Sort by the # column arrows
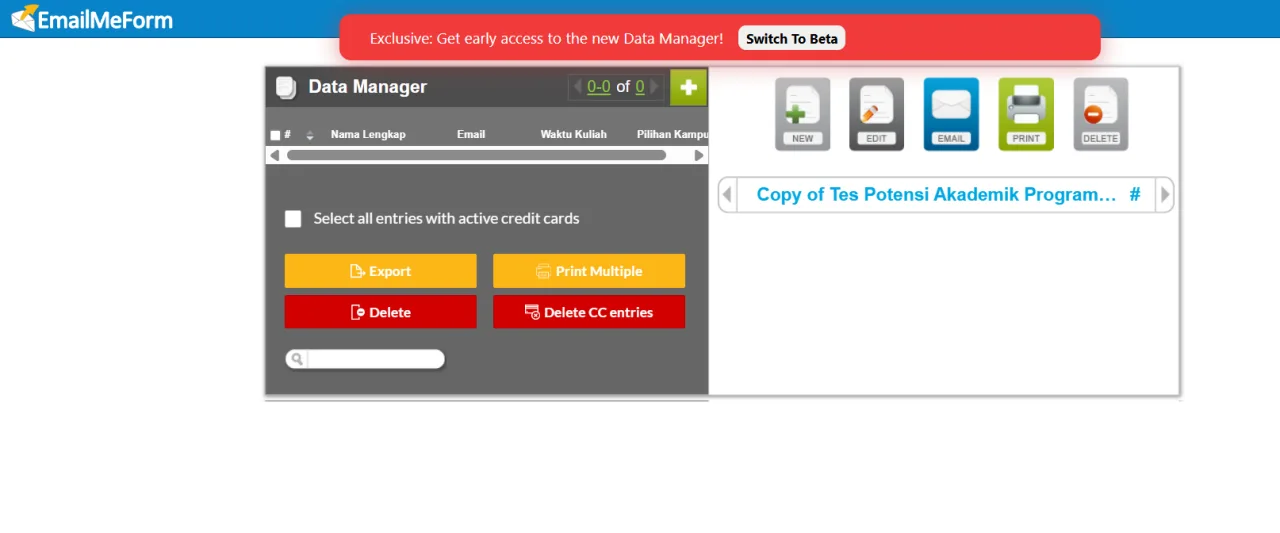 (x=310, y=135)
